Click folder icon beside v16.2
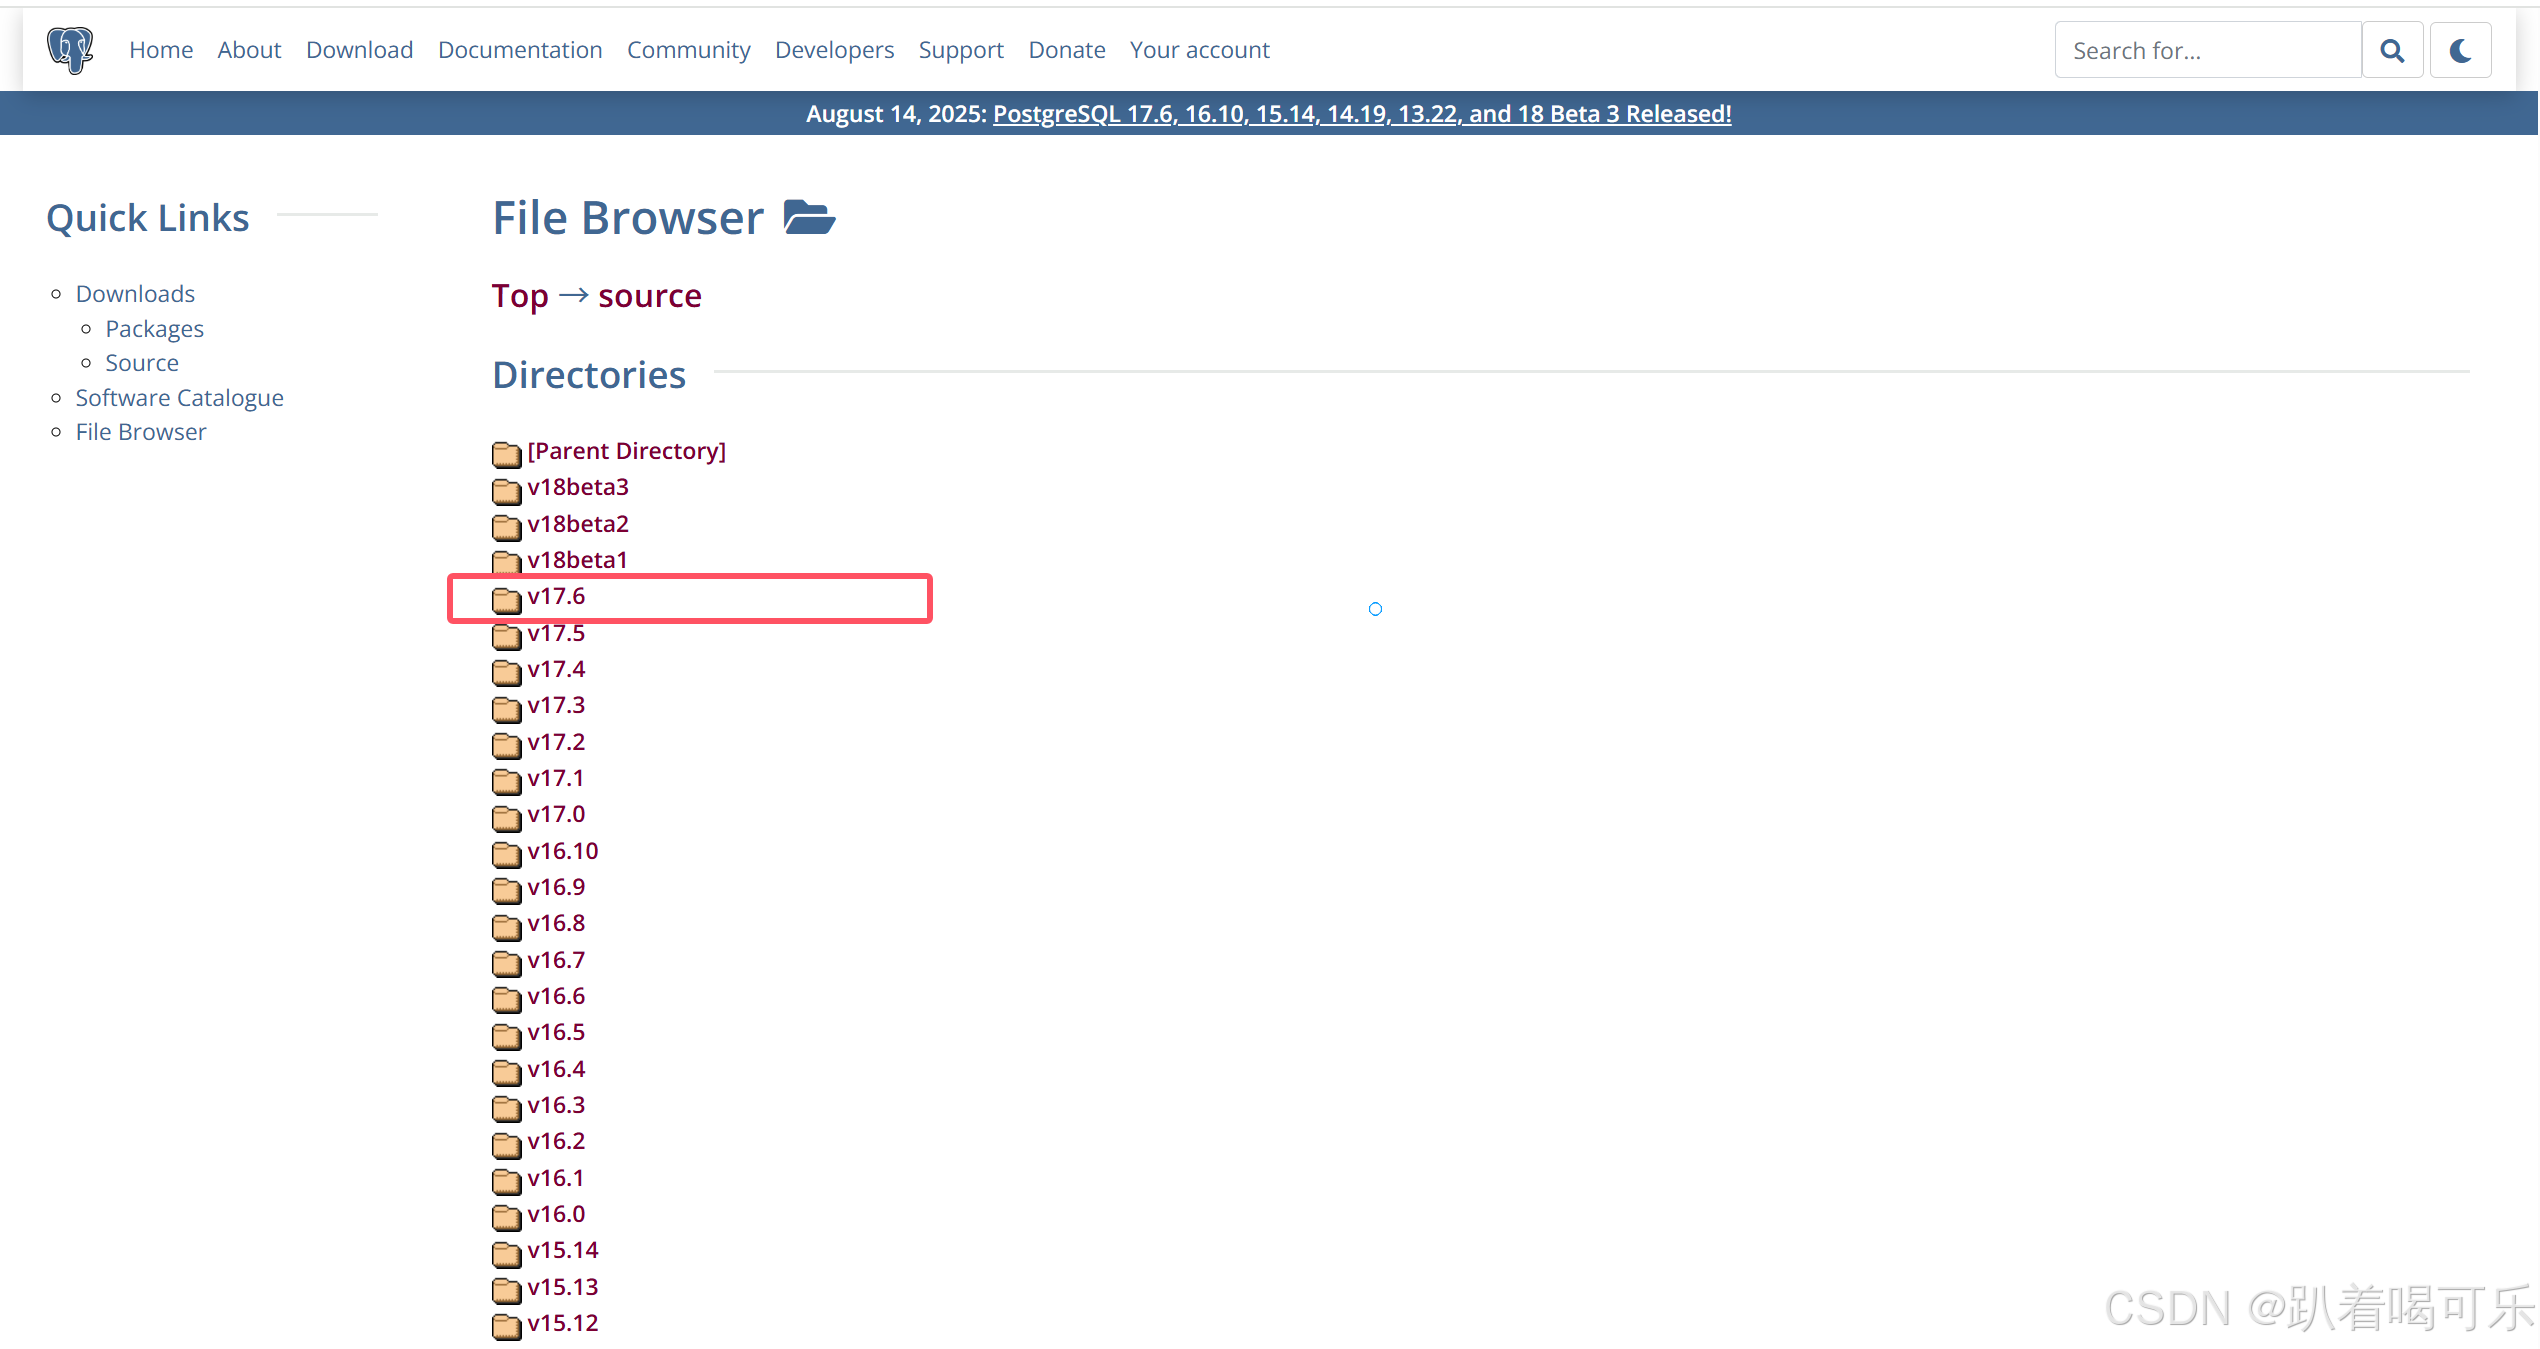 point(507,1145)
